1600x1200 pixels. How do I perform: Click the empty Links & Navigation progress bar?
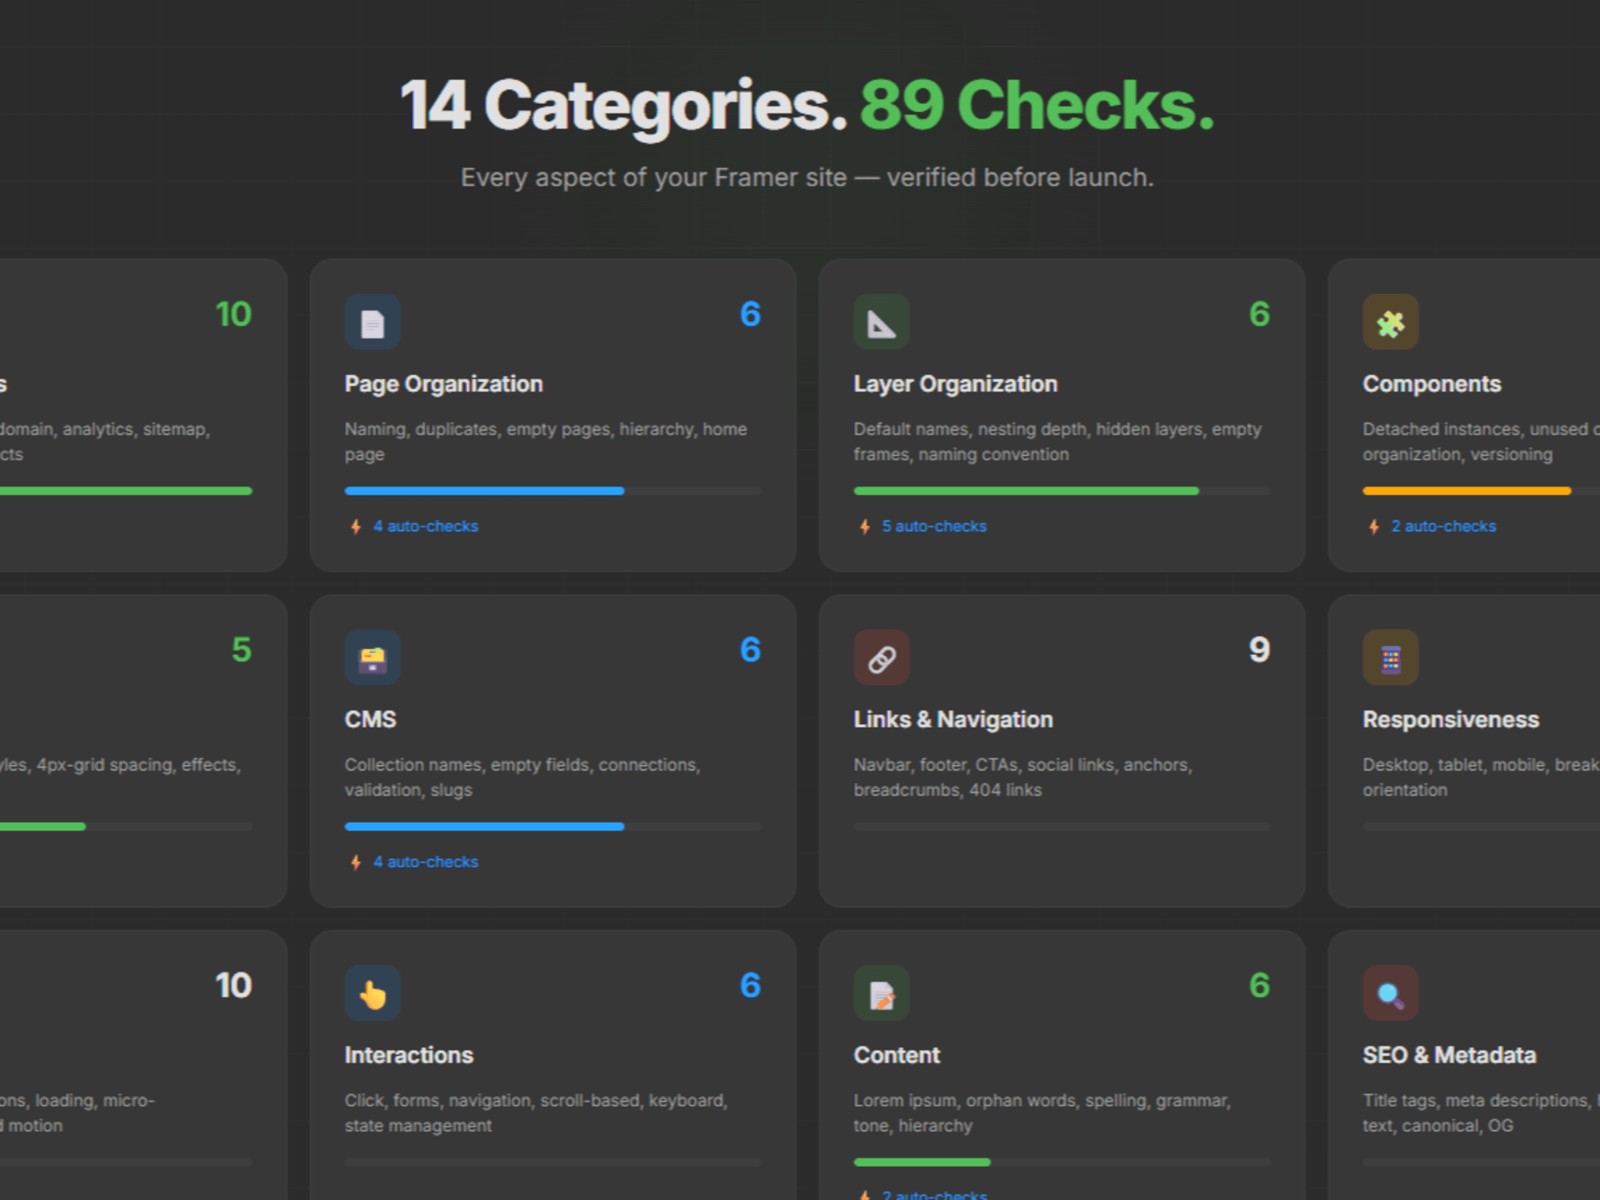1062,827
